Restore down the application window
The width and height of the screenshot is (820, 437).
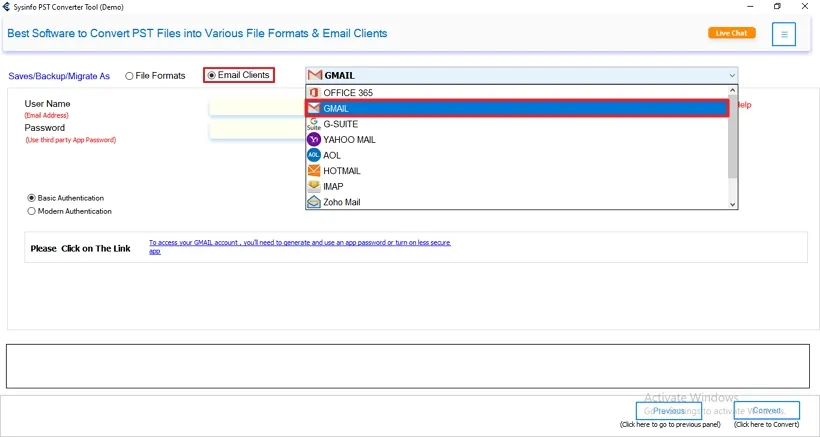click(778, 7)
